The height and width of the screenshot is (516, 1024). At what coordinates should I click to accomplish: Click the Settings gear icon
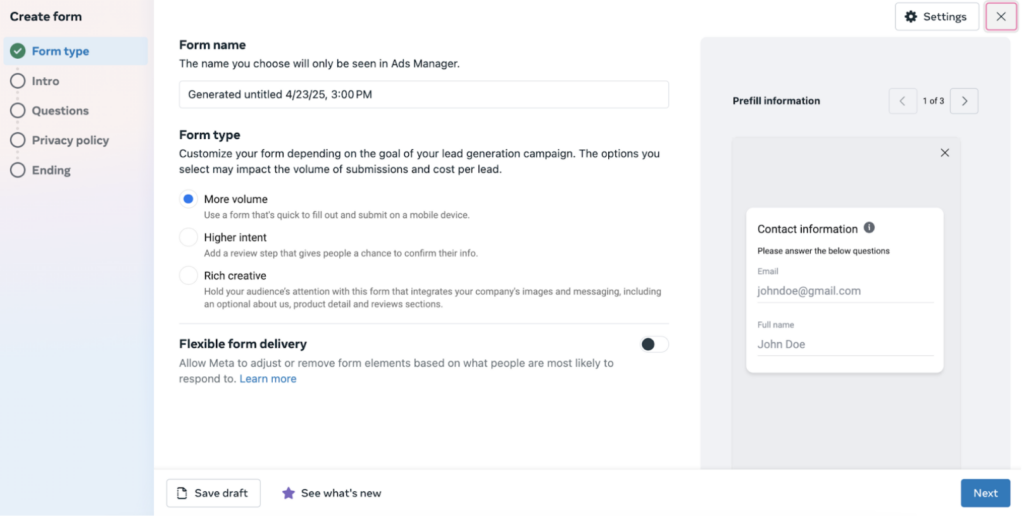pyautogui.click(x=910, y=17)
